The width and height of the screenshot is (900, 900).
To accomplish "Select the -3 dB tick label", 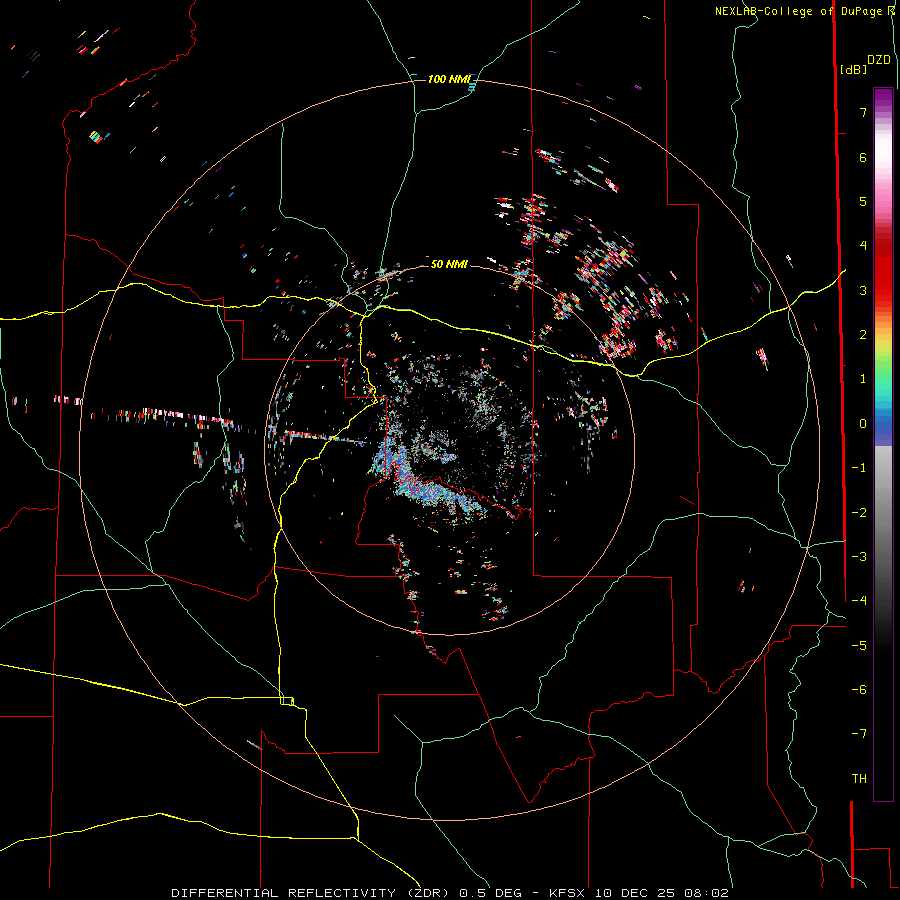I will (859, 557).
